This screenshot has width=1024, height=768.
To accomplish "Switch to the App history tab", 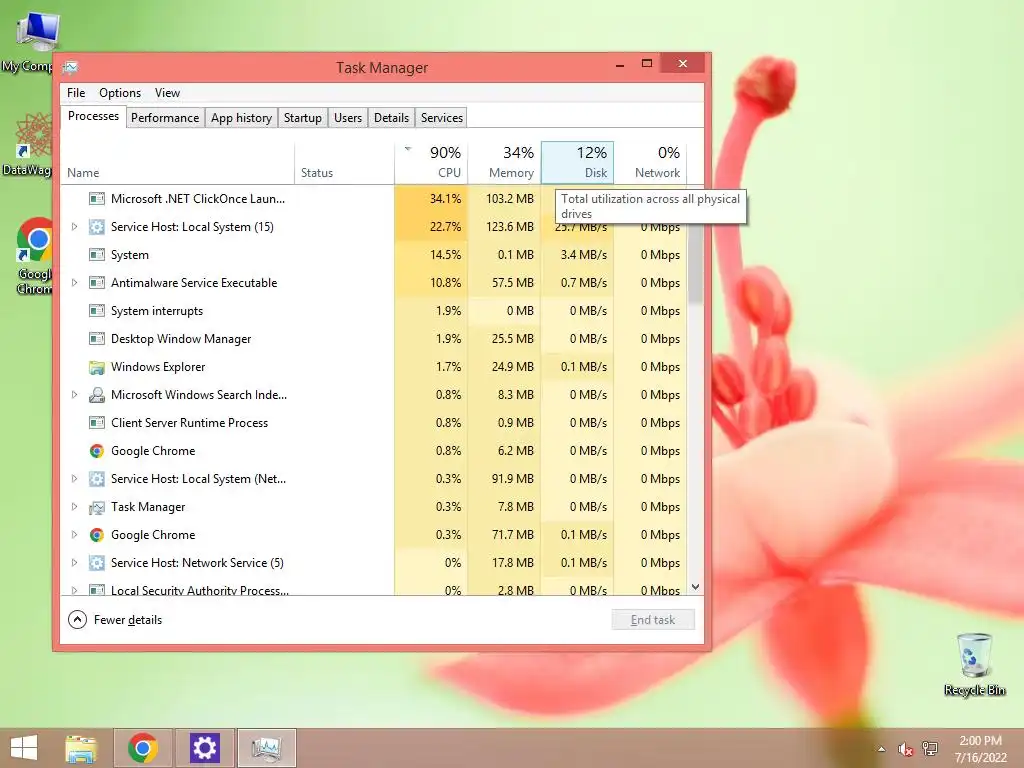I will [x=241, y=118].
